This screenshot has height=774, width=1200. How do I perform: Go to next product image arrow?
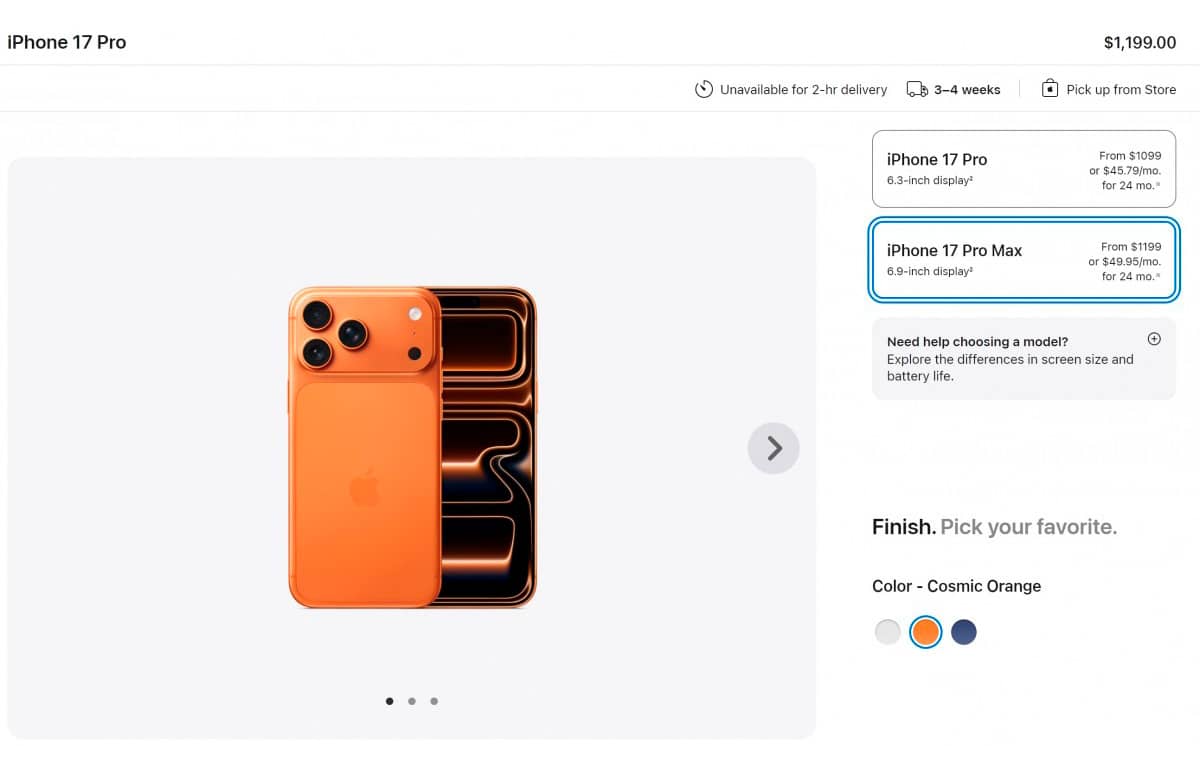click(773, 448)
